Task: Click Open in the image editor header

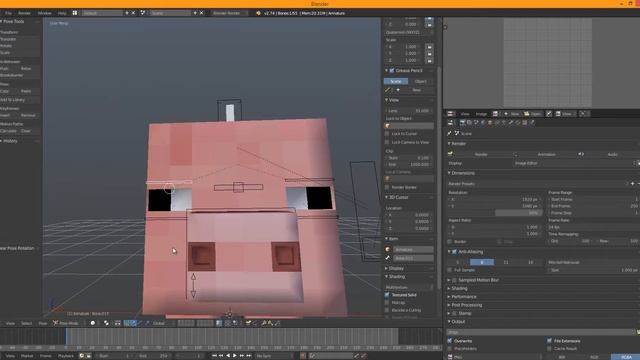Action: (x=533, y=114)
